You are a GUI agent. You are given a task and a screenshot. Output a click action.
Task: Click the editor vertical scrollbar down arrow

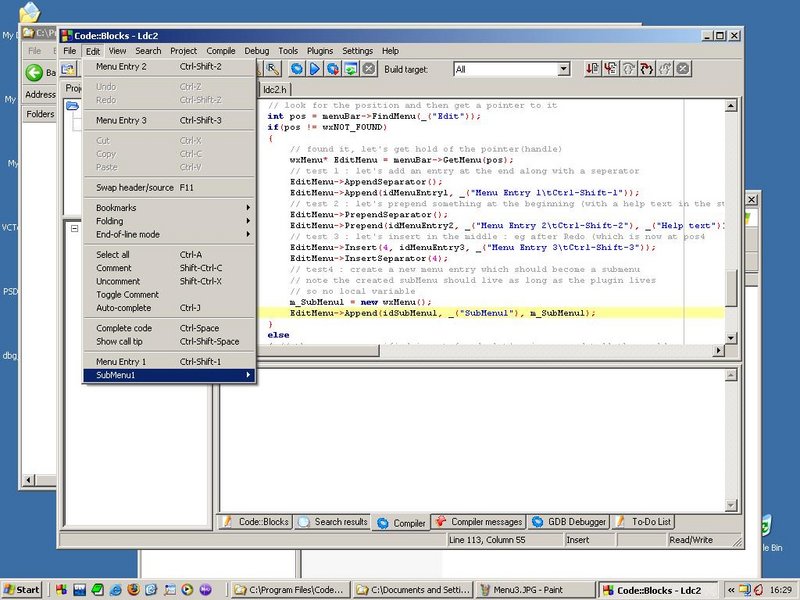731,338
